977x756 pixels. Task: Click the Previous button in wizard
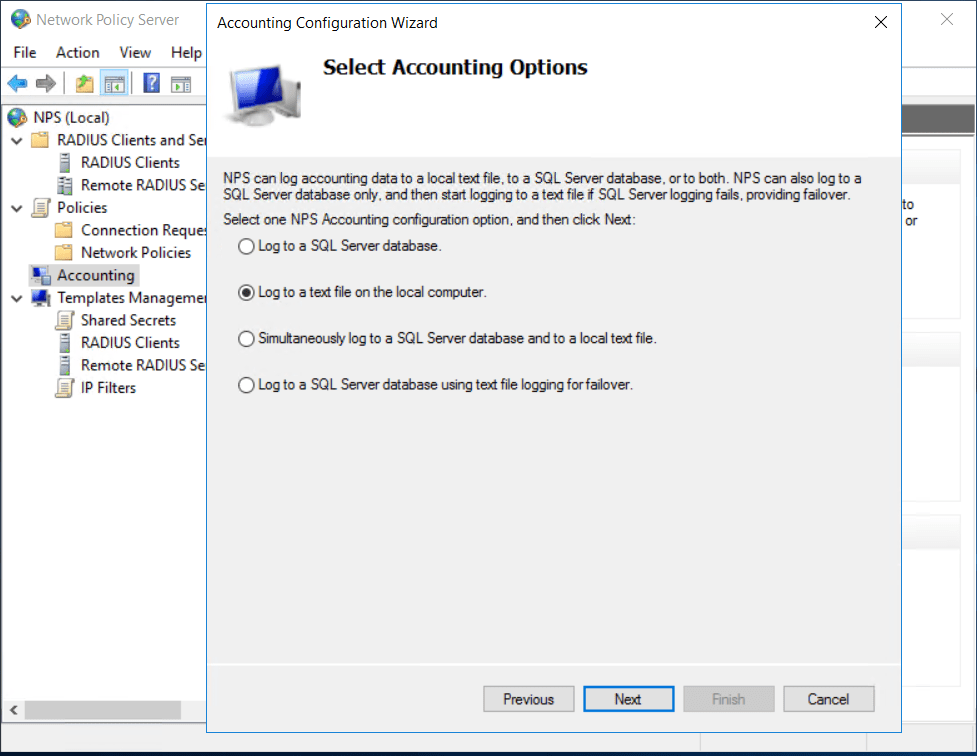coord(528,699)
